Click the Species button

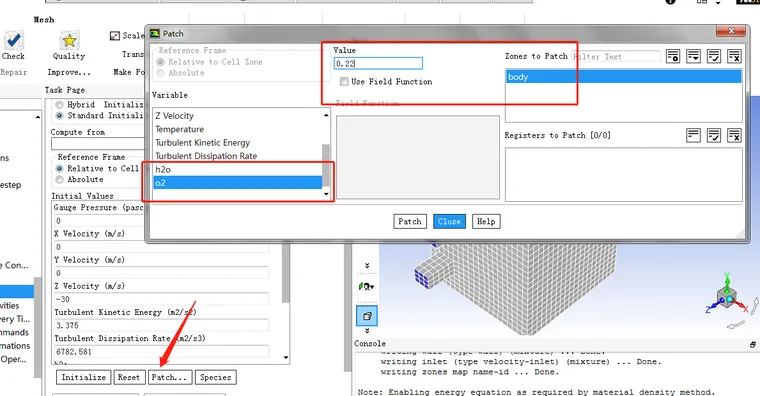216,377
